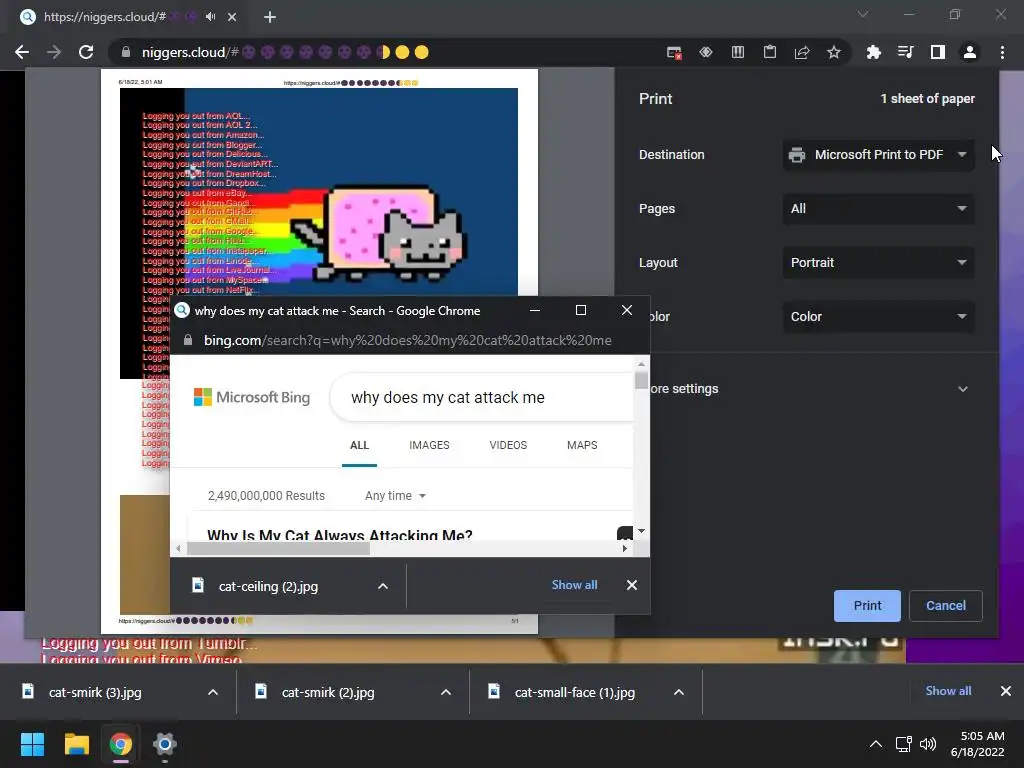Open the Extensions puzzle-piece menu
Viewport: 1024px width, 768px height.
pos(874,52)
